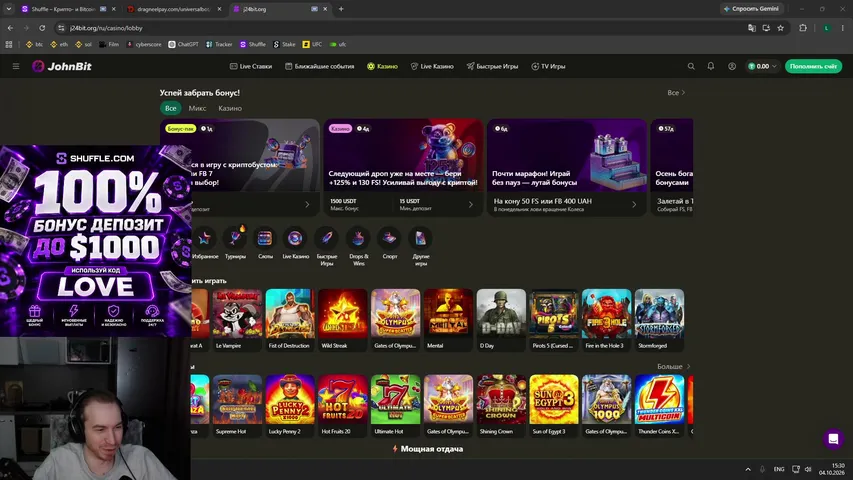Select the Микс bonus filter tab
The image size is (853, 480).
click(x=197, y=108)
